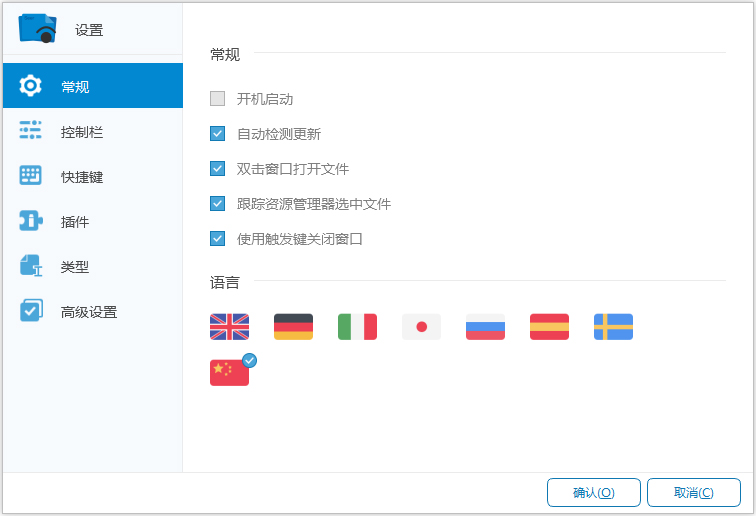Toggle 双击窗口打开文件 checkbox
Image resolution: width=756 pixels, height=516 pixels.
pyautogui.click(x=218, y=169)
